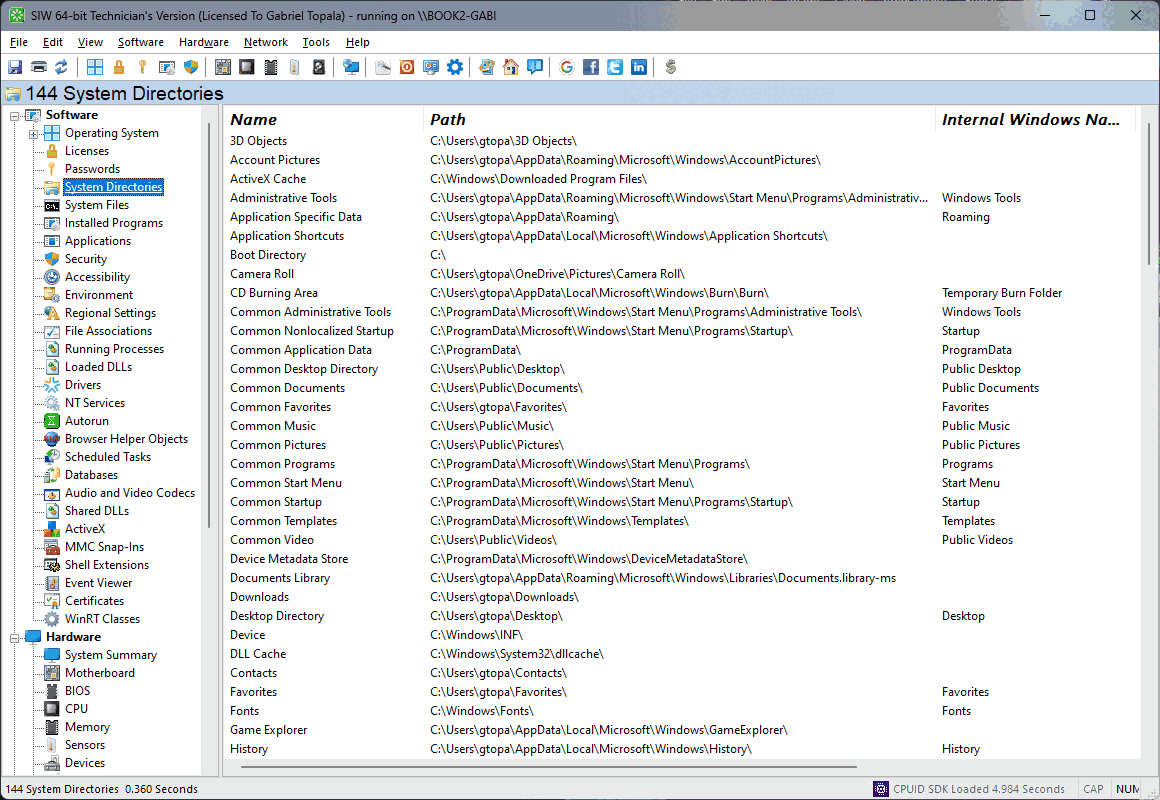Save the system report via disk icon

pyautogui.click(x=14, y=66)
